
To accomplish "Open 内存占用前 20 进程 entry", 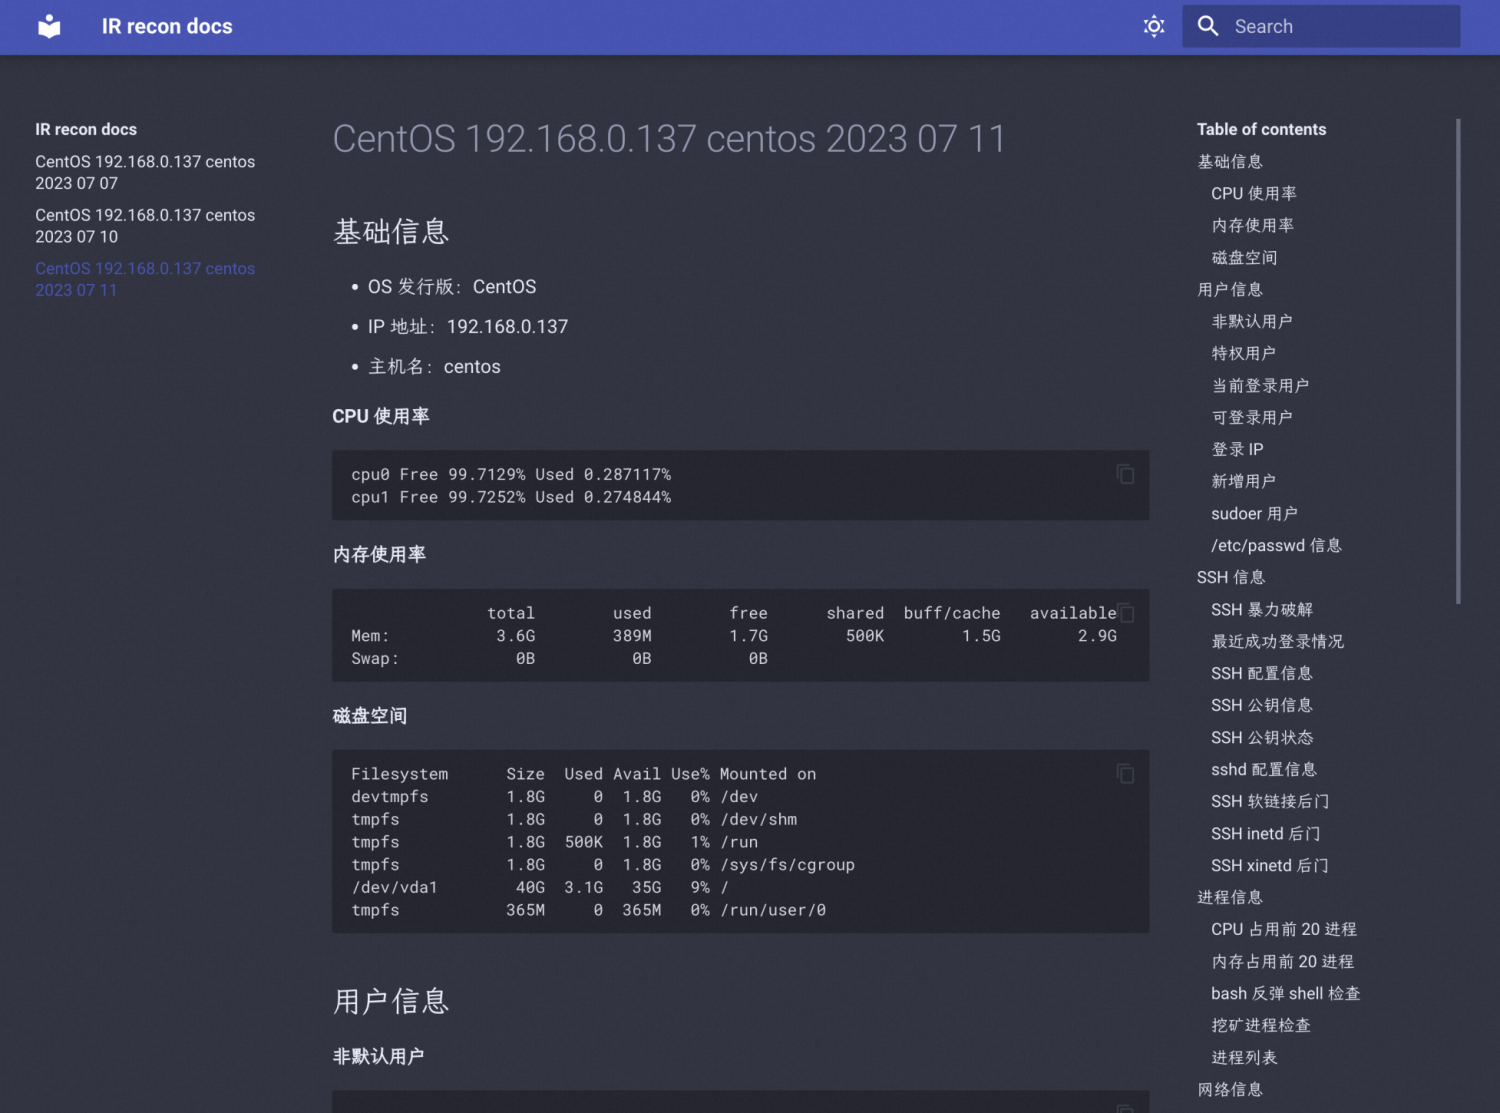I will (1283, 961).
